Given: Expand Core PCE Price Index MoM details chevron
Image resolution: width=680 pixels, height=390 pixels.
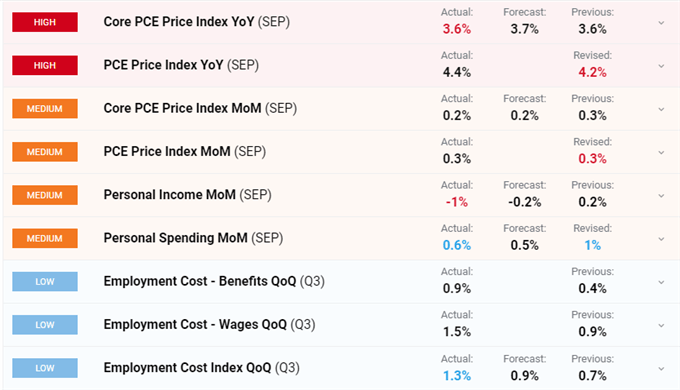Looking at the screenshot, I should point(661,109).
